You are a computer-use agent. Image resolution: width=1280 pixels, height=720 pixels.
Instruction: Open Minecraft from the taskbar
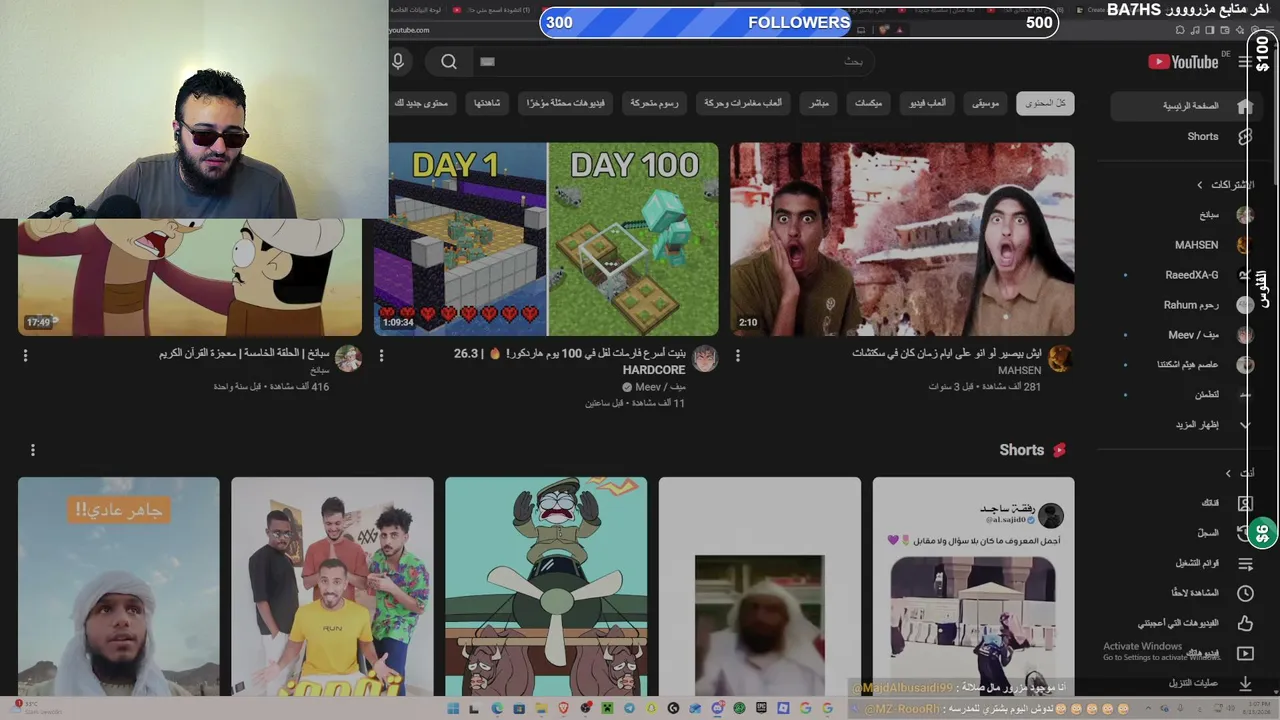(607, 709)
